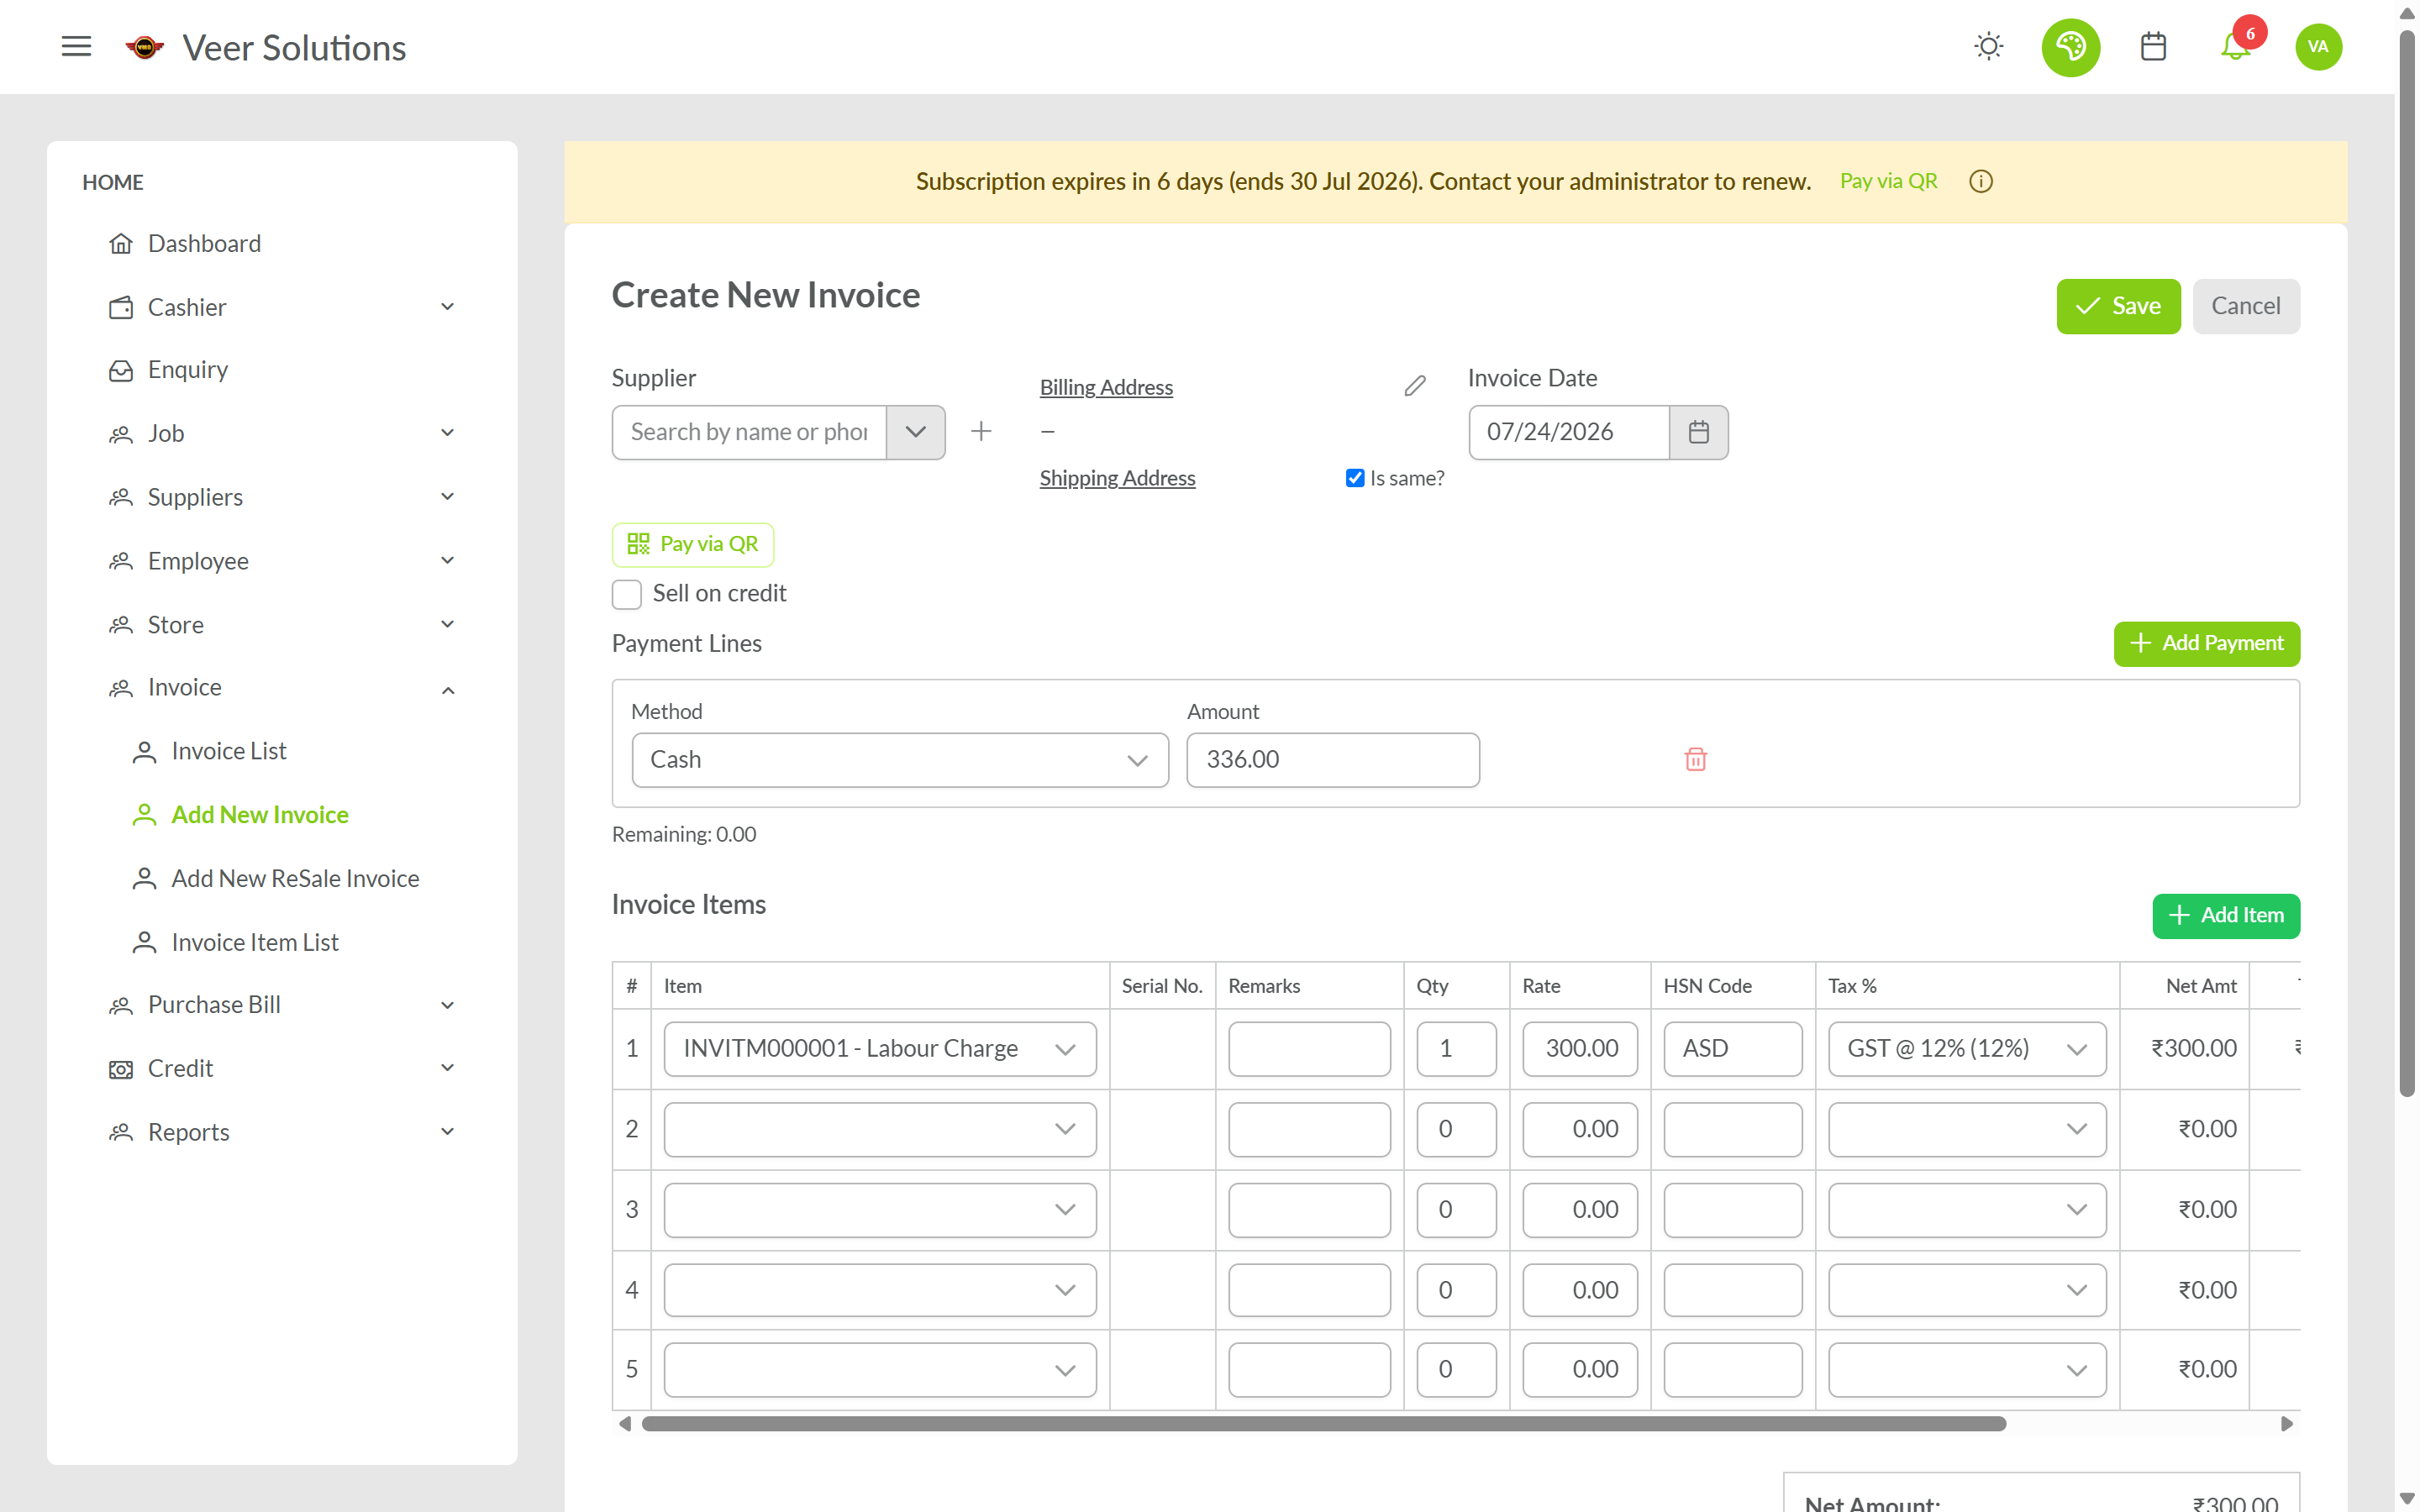
Task: Enable the Sell on credit checkbox
Action: point(626,594)
